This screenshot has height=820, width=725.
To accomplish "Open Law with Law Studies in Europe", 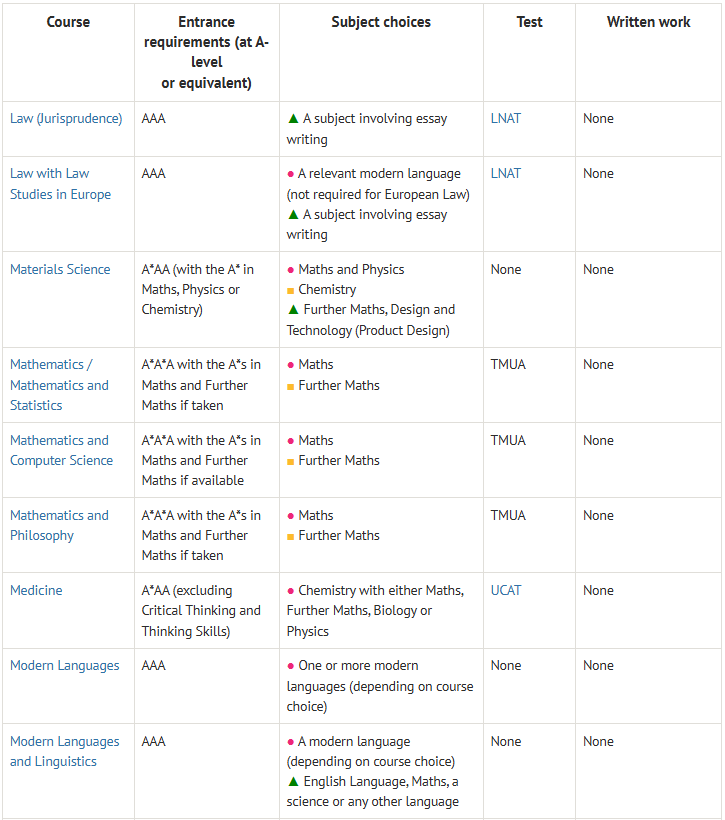I will 60,184.
